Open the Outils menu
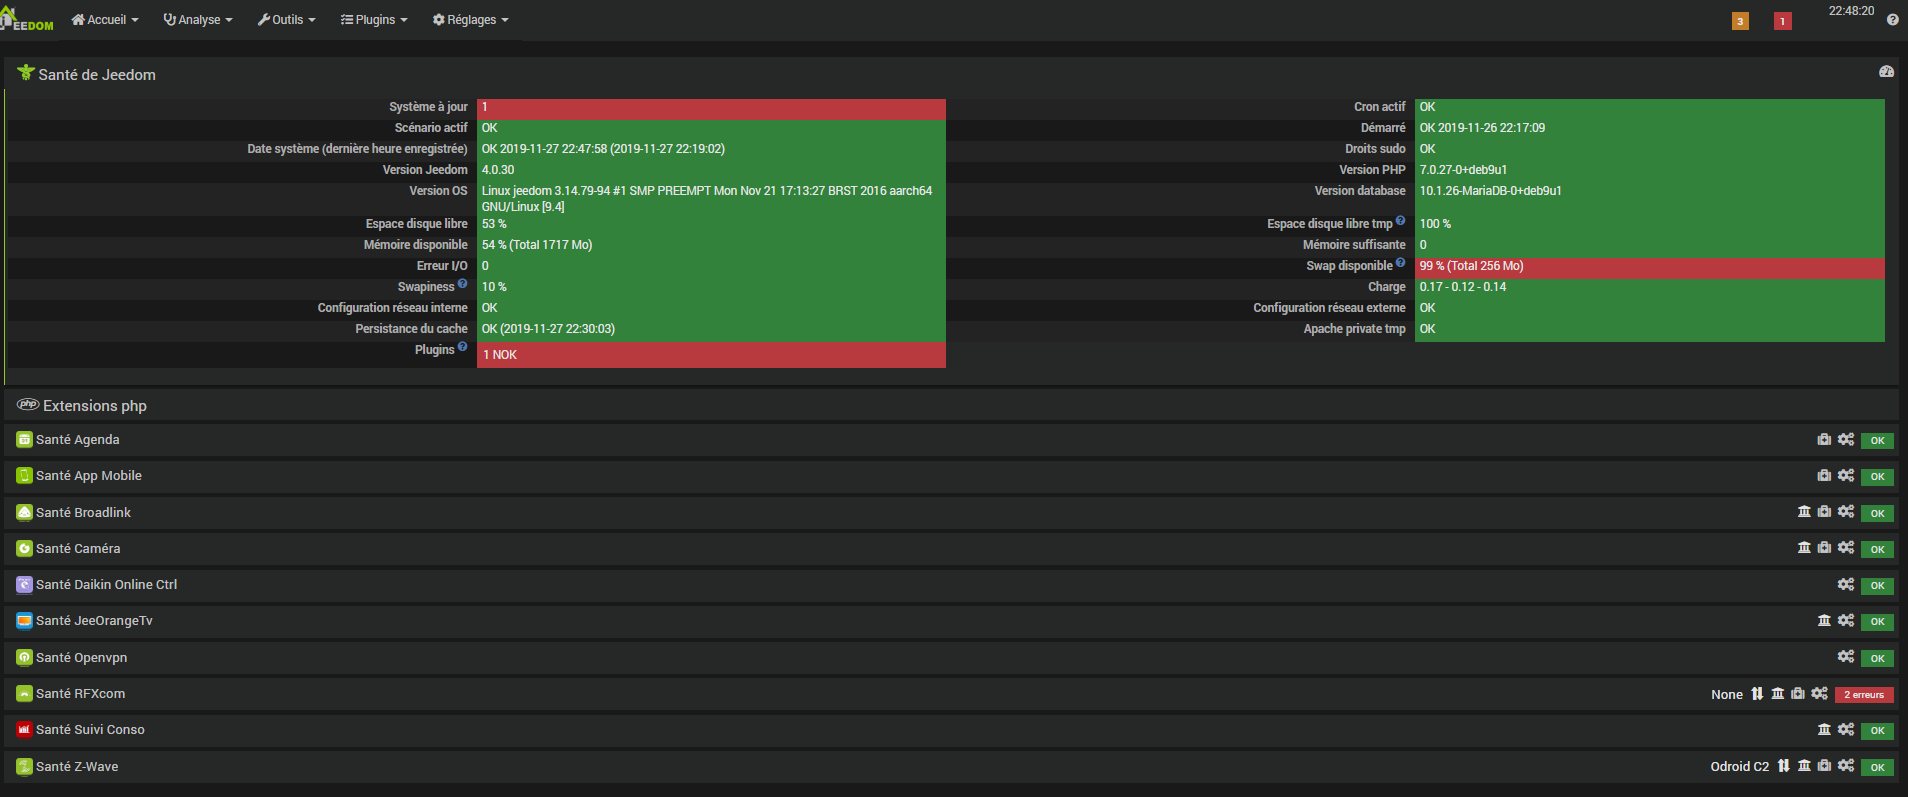Viewport: 1908px width, 797px height. 287,20
